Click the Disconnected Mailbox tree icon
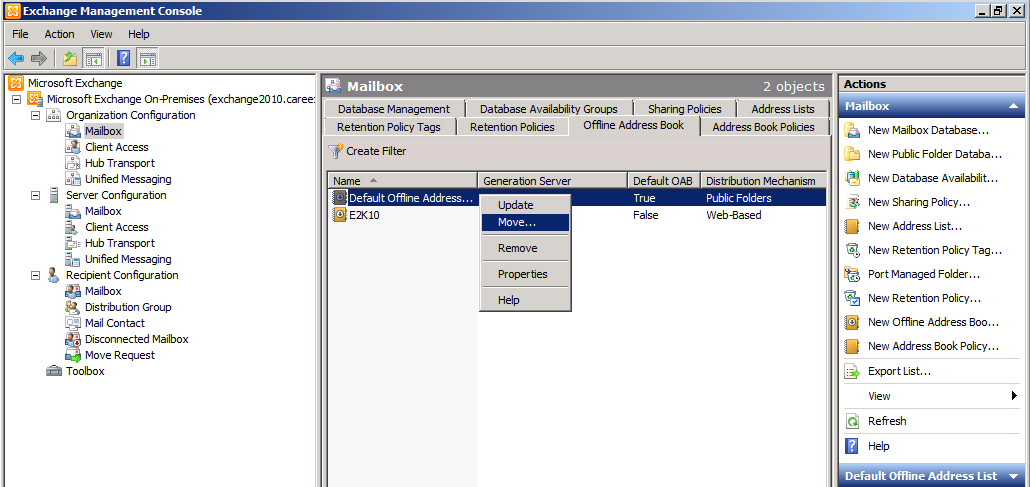 tap(73, 339)
